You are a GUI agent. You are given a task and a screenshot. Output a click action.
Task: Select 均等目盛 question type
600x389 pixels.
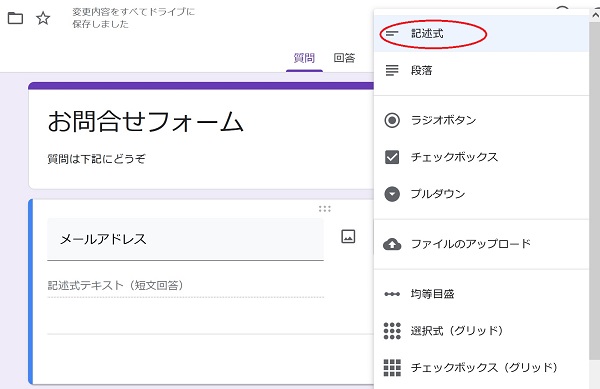coord(481,294)
